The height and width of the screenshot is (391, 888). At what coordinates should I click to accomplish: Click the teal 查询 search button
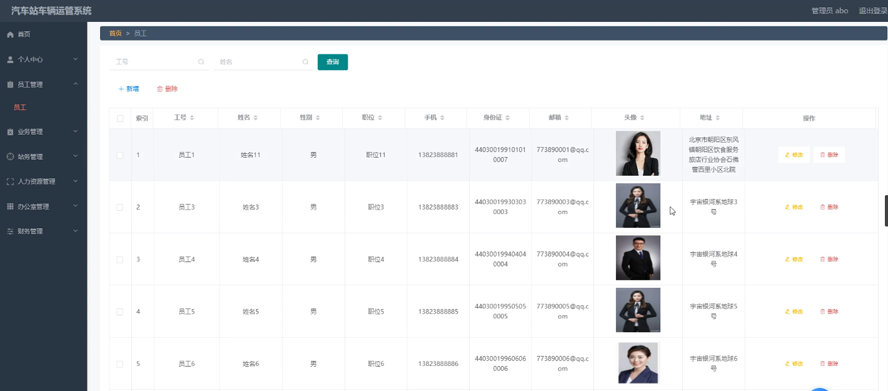(x=332, y=62)
